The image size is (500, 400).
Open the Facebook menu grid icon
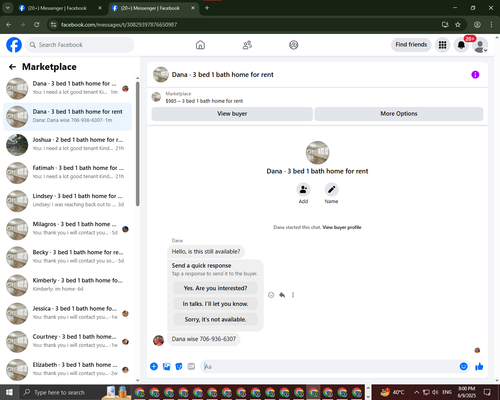442,45
